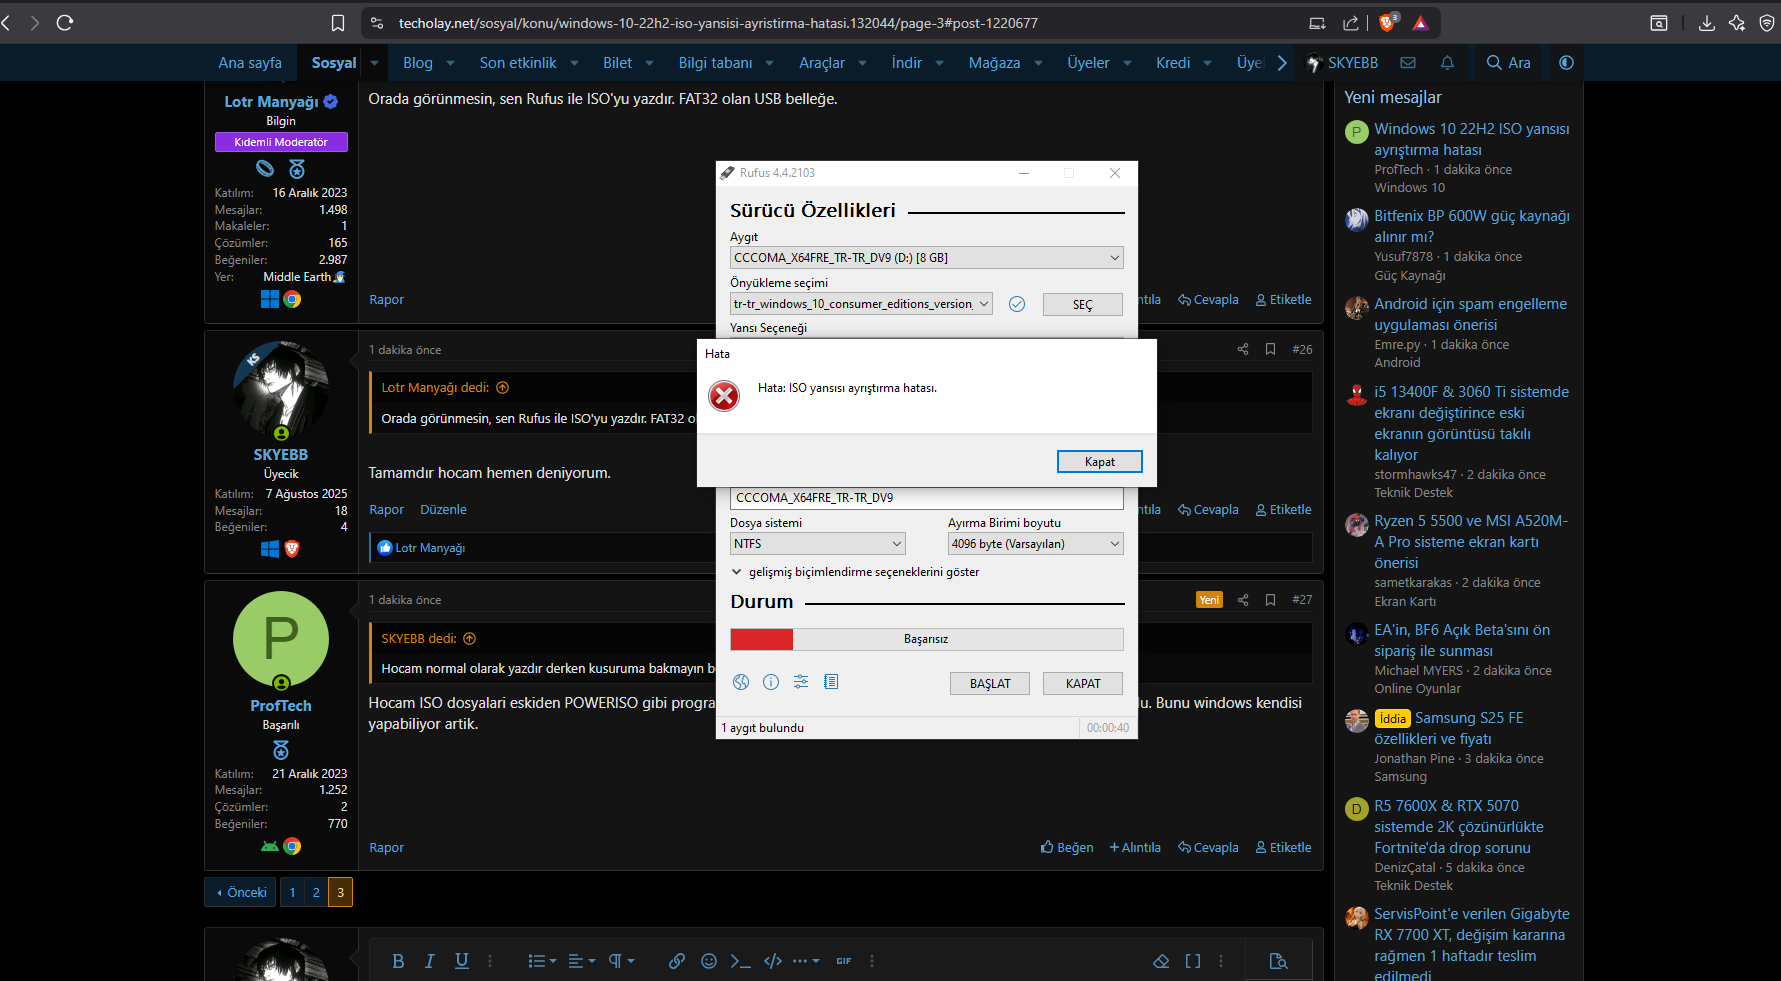
Task: Click the Rufus ISO checksum checkmark icon
Action: (x=1017, y=304)
